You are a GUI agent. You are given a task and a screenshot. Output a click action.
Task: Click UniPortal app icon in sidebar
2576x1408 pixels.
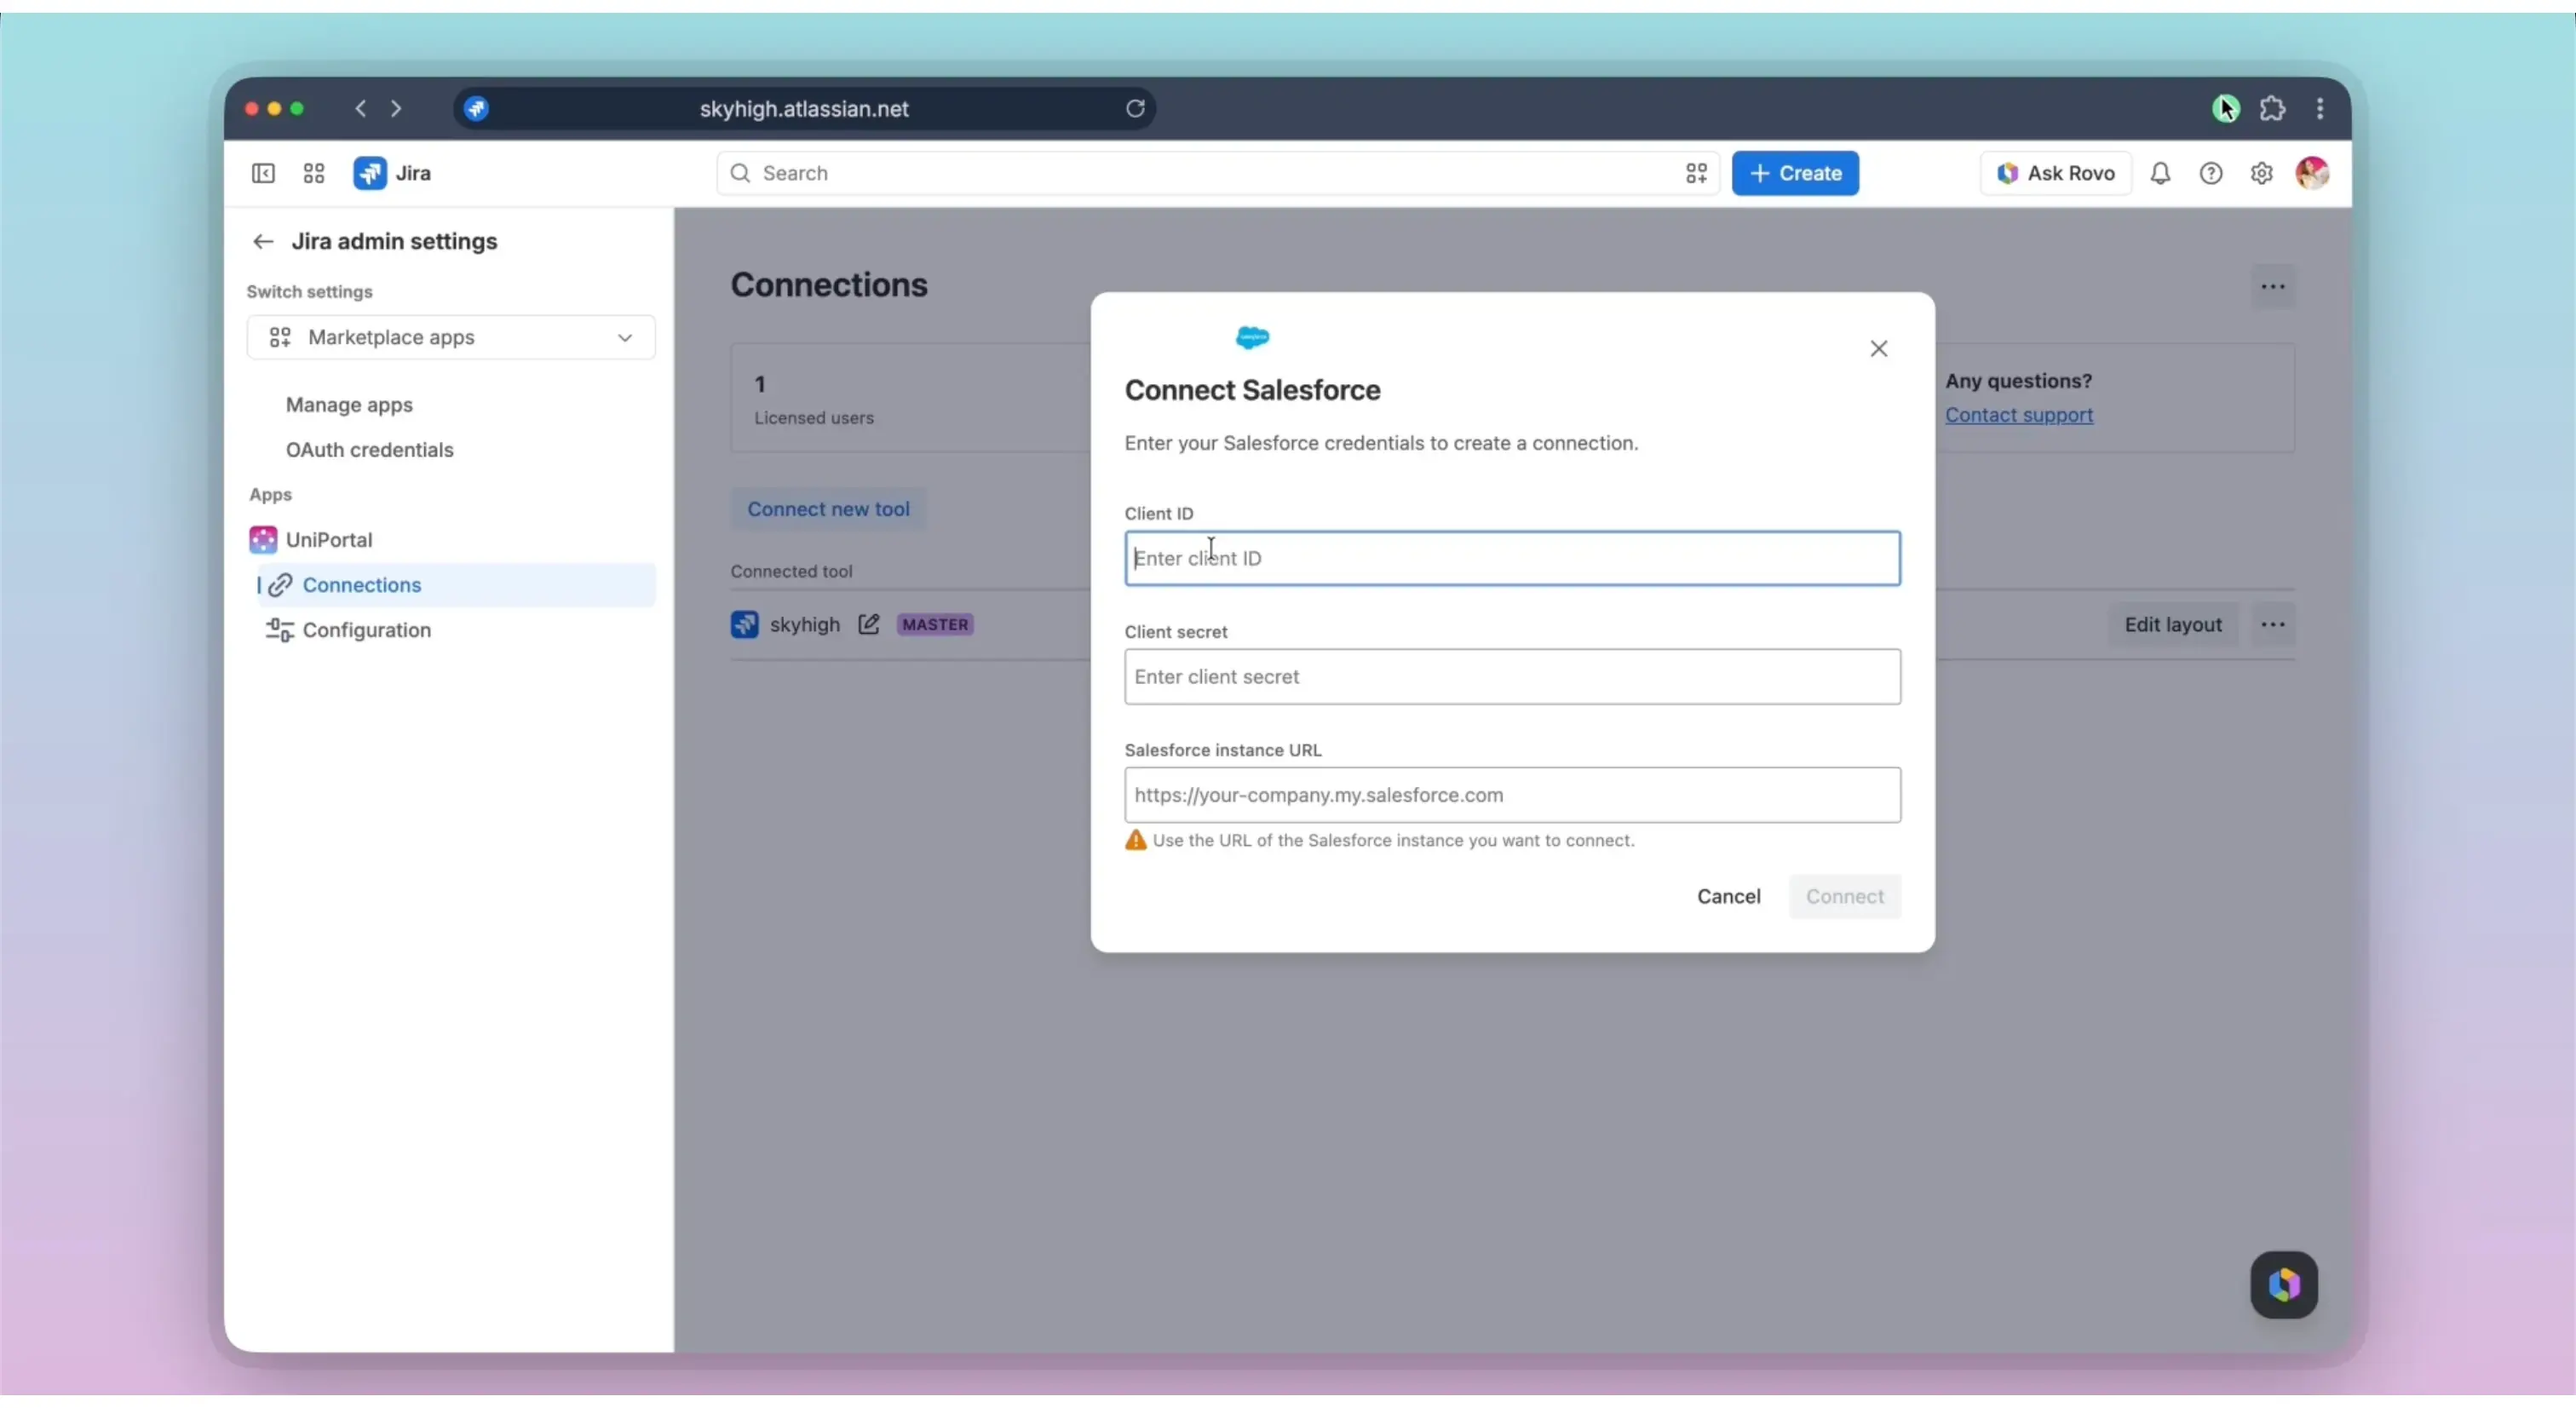(263, 540)
